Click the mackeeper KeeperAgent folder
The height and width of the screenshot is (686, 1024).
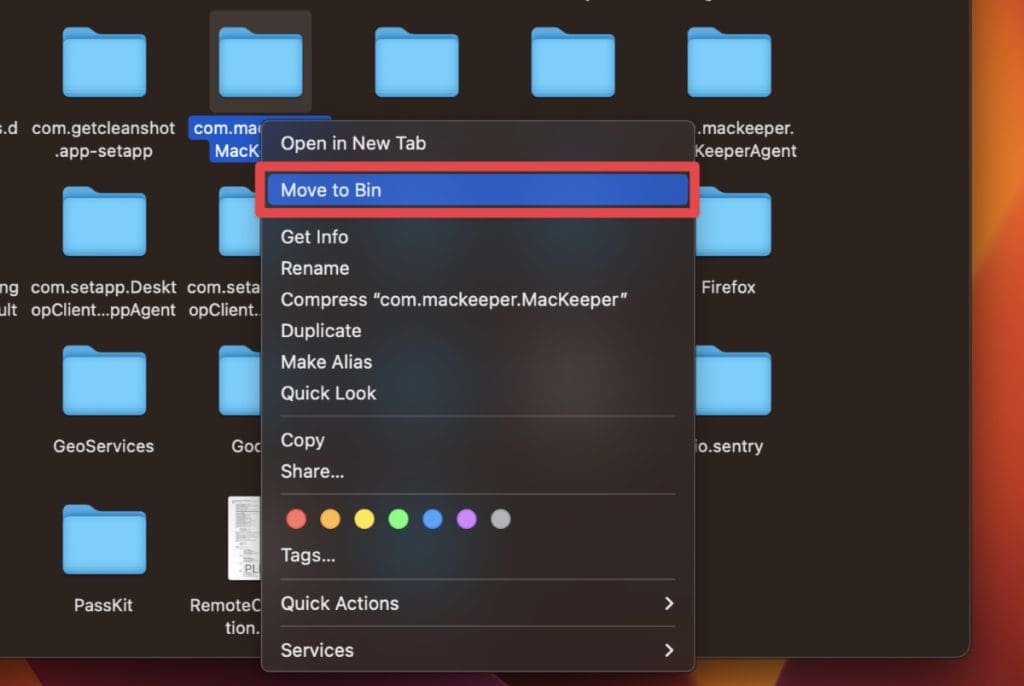point(730,62)
